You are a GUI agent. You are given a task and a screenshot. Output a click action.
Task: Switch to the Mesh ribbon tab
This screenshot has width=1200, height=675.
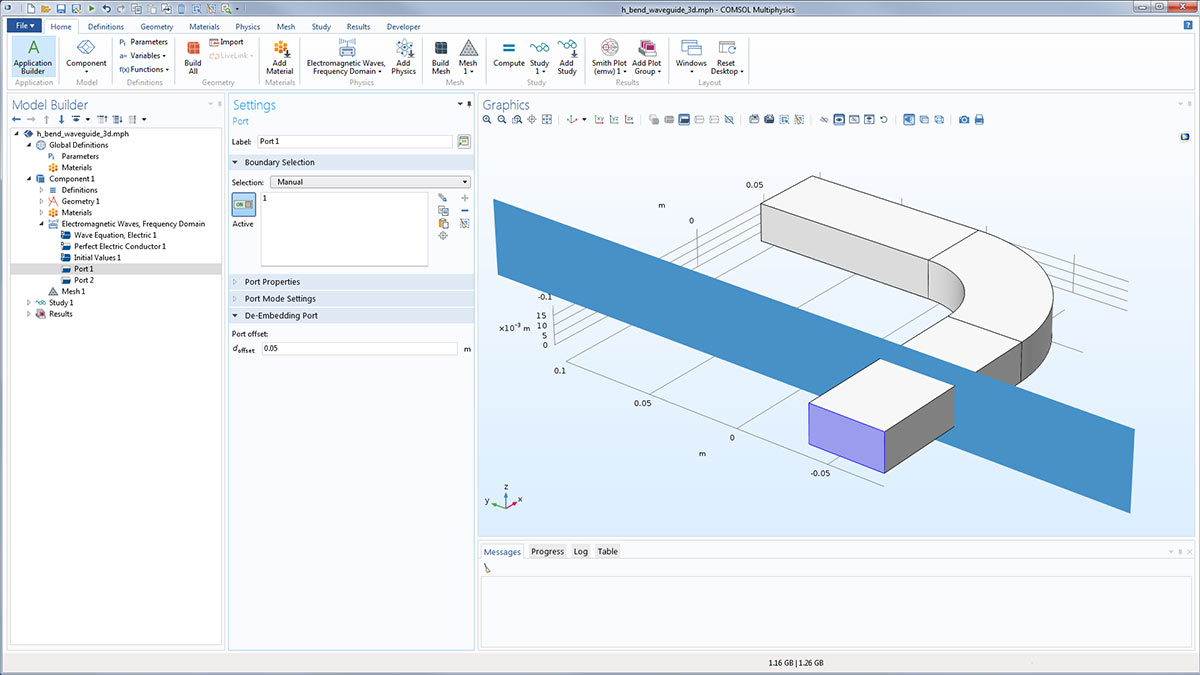tap(288, 27)
